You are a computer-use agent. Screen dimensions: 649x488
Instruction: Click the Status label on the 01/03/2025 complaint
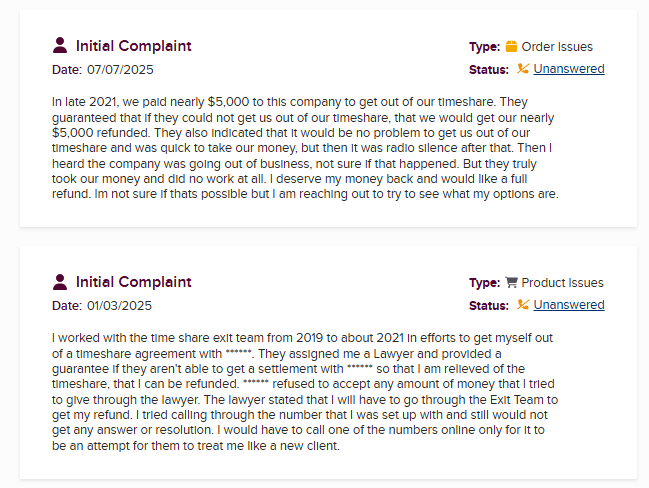[489, 306]
